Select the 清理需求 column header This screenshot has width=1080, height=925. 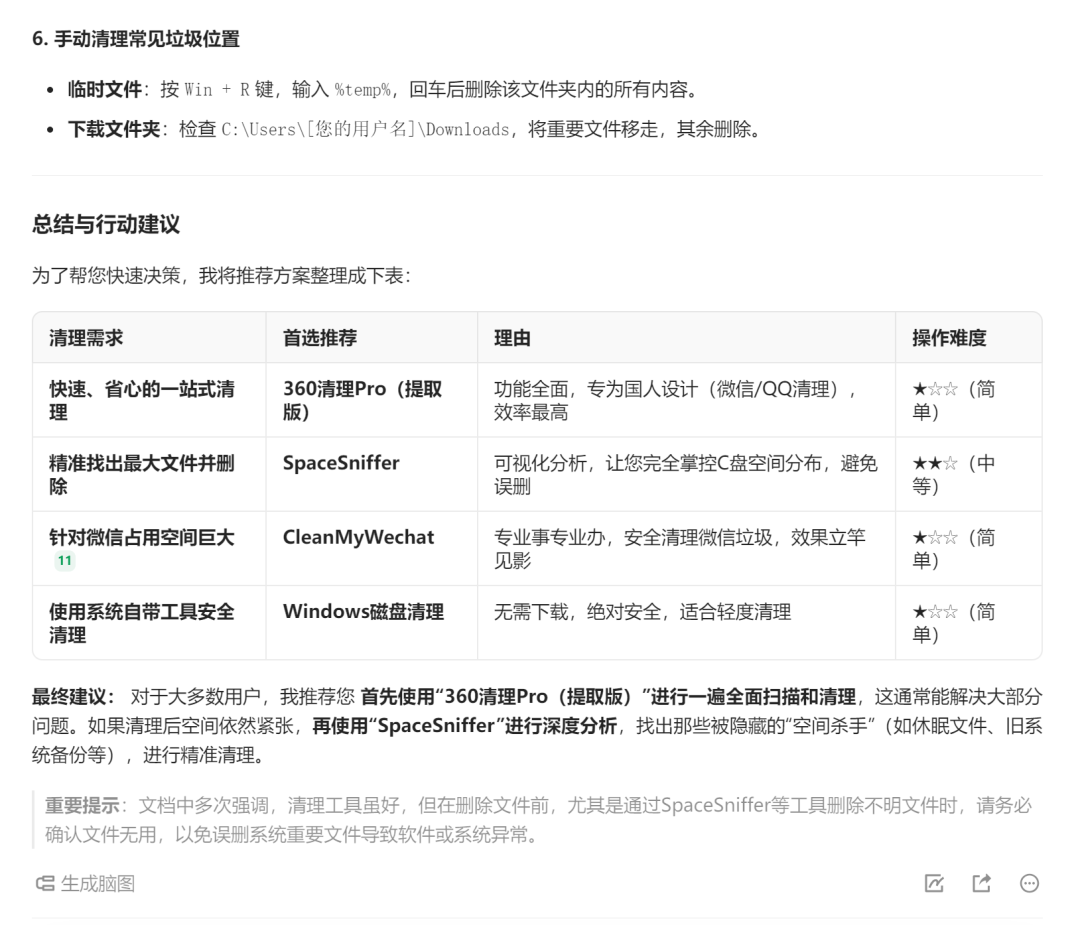click(149, 337)
